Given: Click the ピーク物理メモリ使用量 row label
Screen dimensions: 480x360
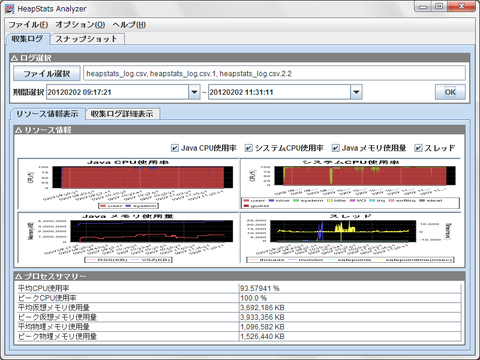Looking at the screenshot, I should click(57, 337).
